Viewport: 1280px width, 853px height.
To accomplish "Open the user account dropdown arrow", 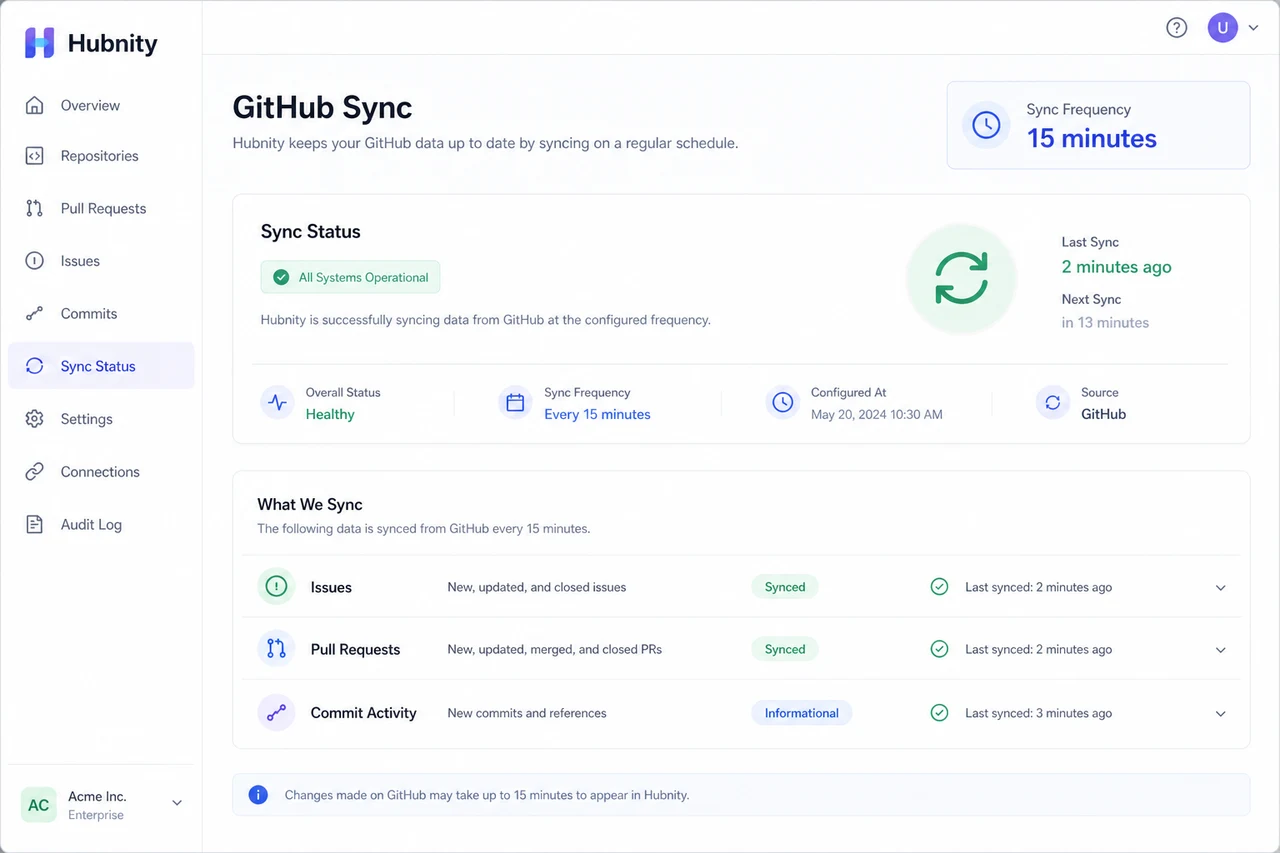I will pos(1253,29).
